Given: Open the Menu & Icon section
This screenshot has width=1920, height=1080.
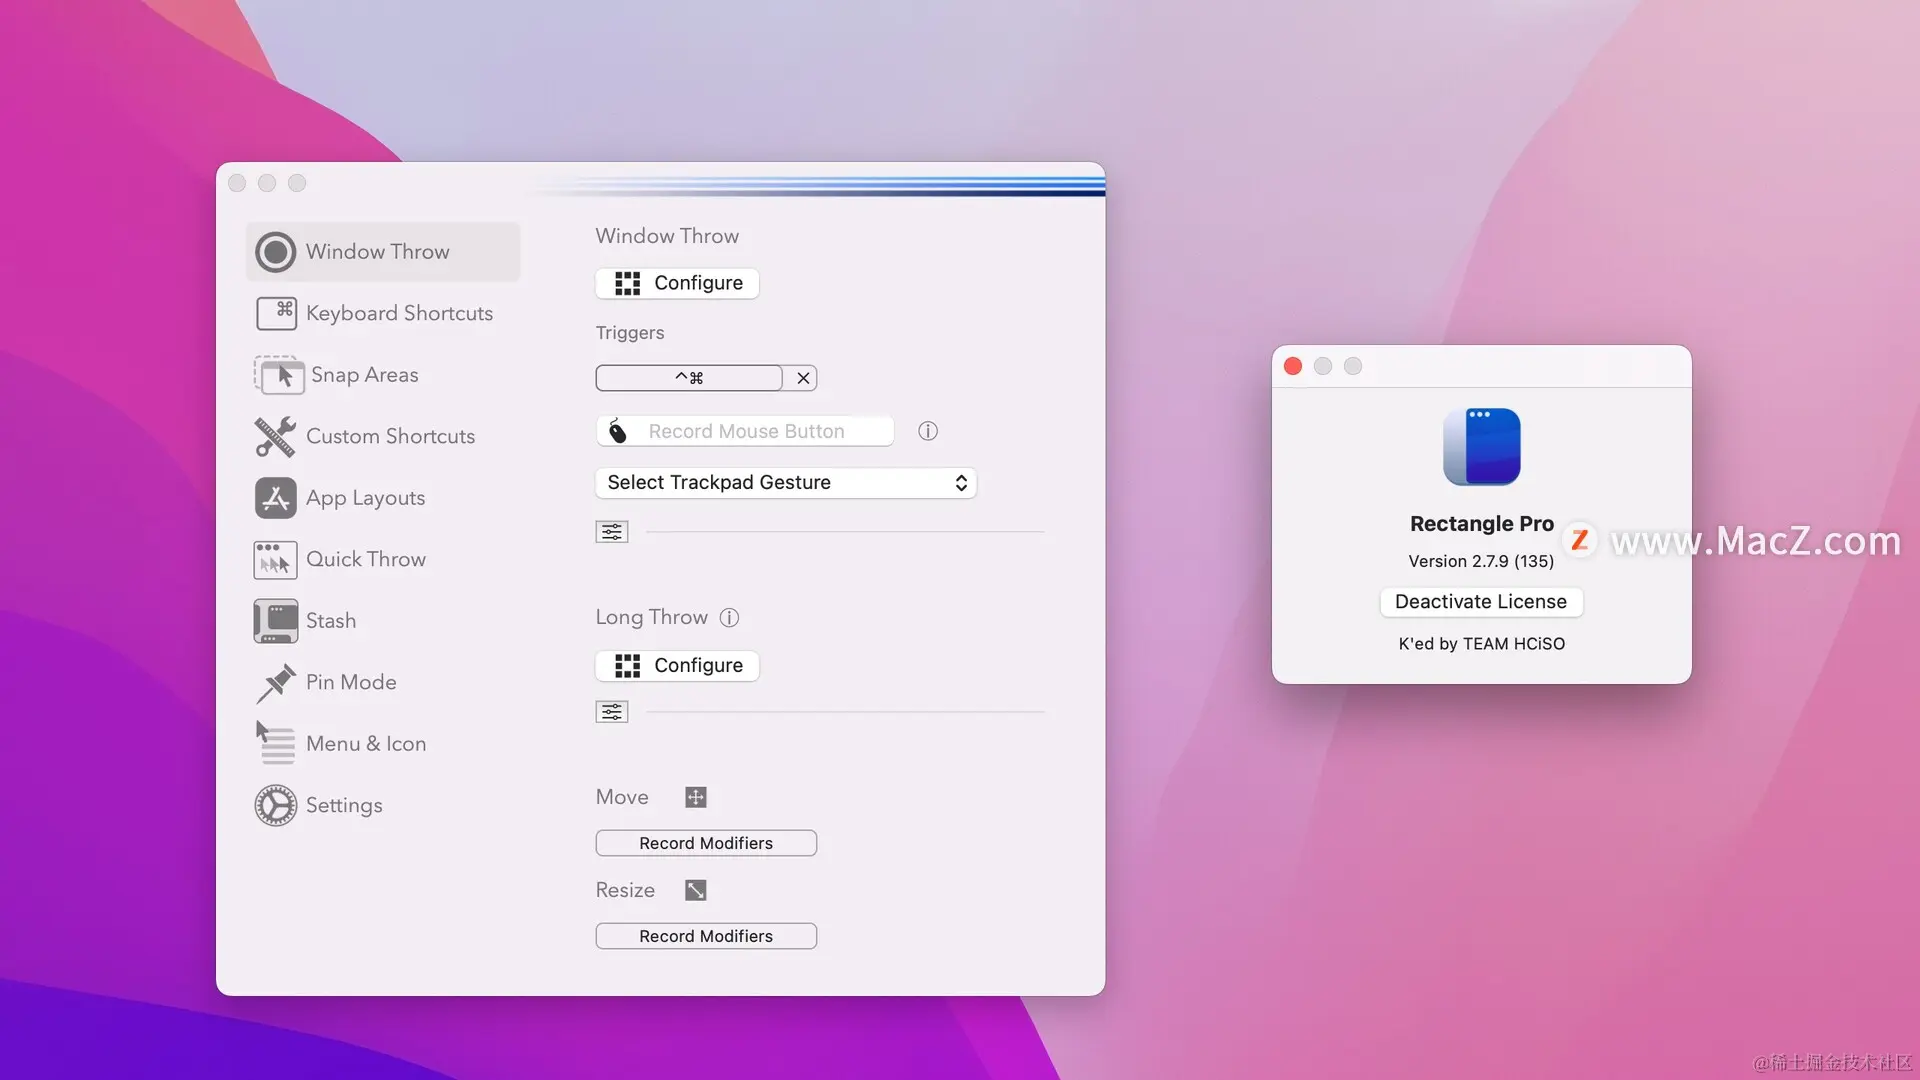Looking at the screenshot, I should point(365,744).
